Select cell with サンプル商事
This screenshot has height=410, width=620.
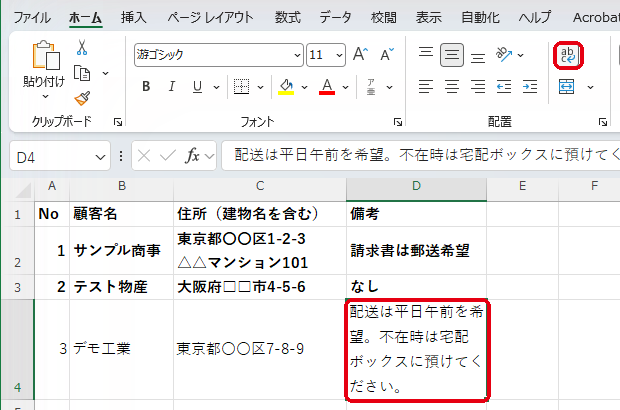[x=121, y=251]
